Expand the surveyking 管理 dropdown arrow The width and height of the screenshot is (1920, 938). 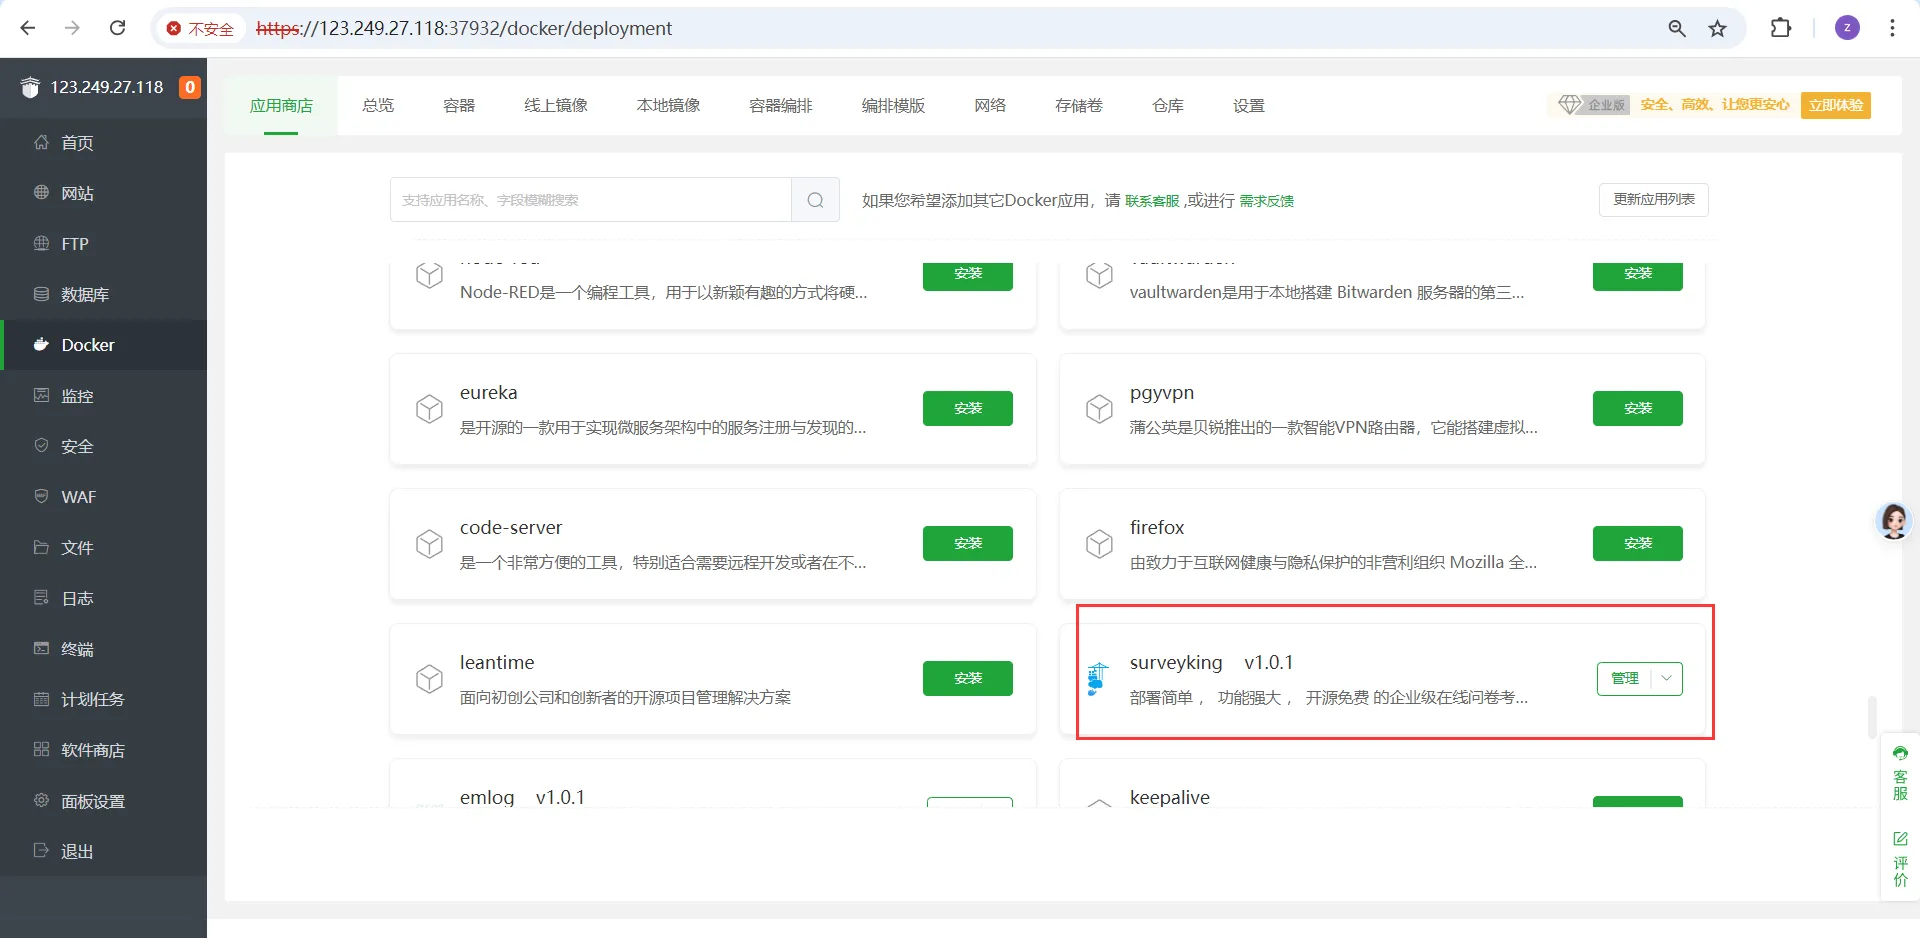click(x=1666, y=678)
